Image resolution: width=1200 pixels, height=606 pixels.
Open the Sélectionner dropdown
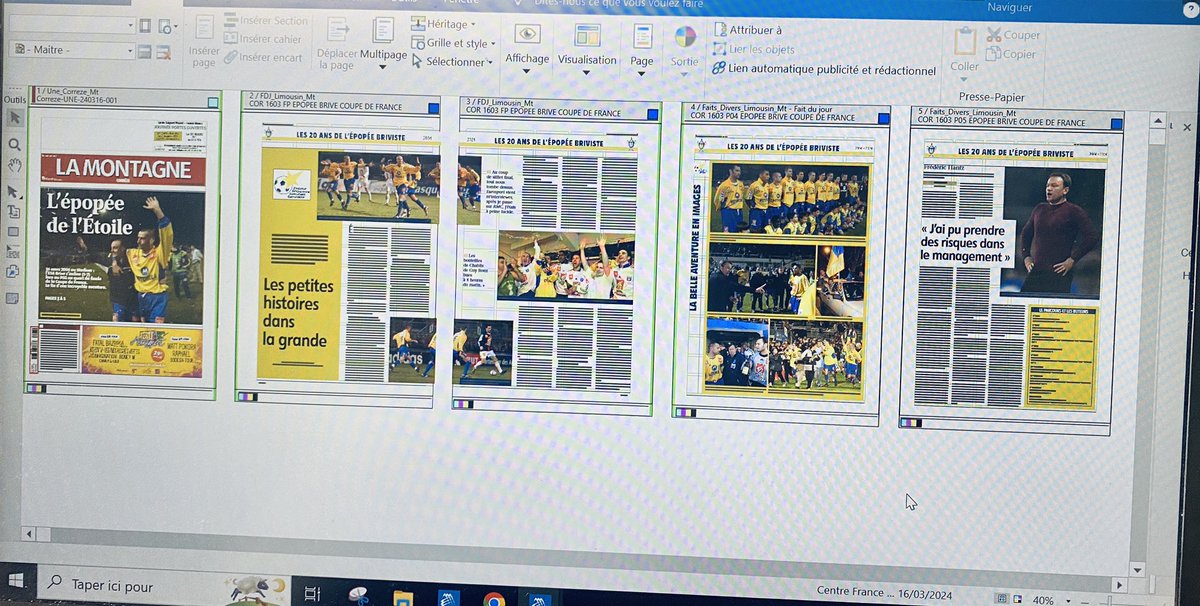tap(453, 61)
